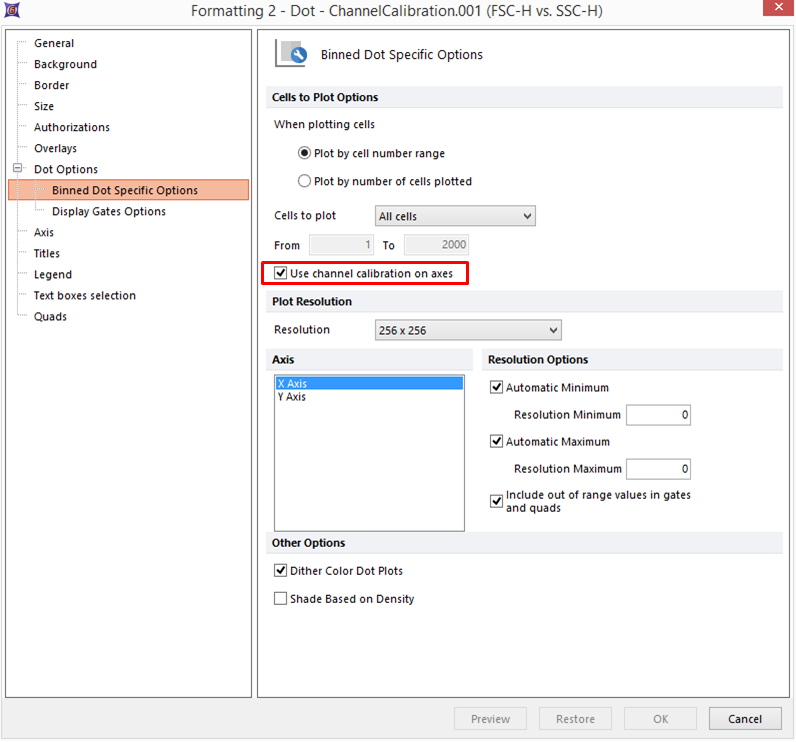
Task: Go to the Quads settings page
Action: (50, 316)
